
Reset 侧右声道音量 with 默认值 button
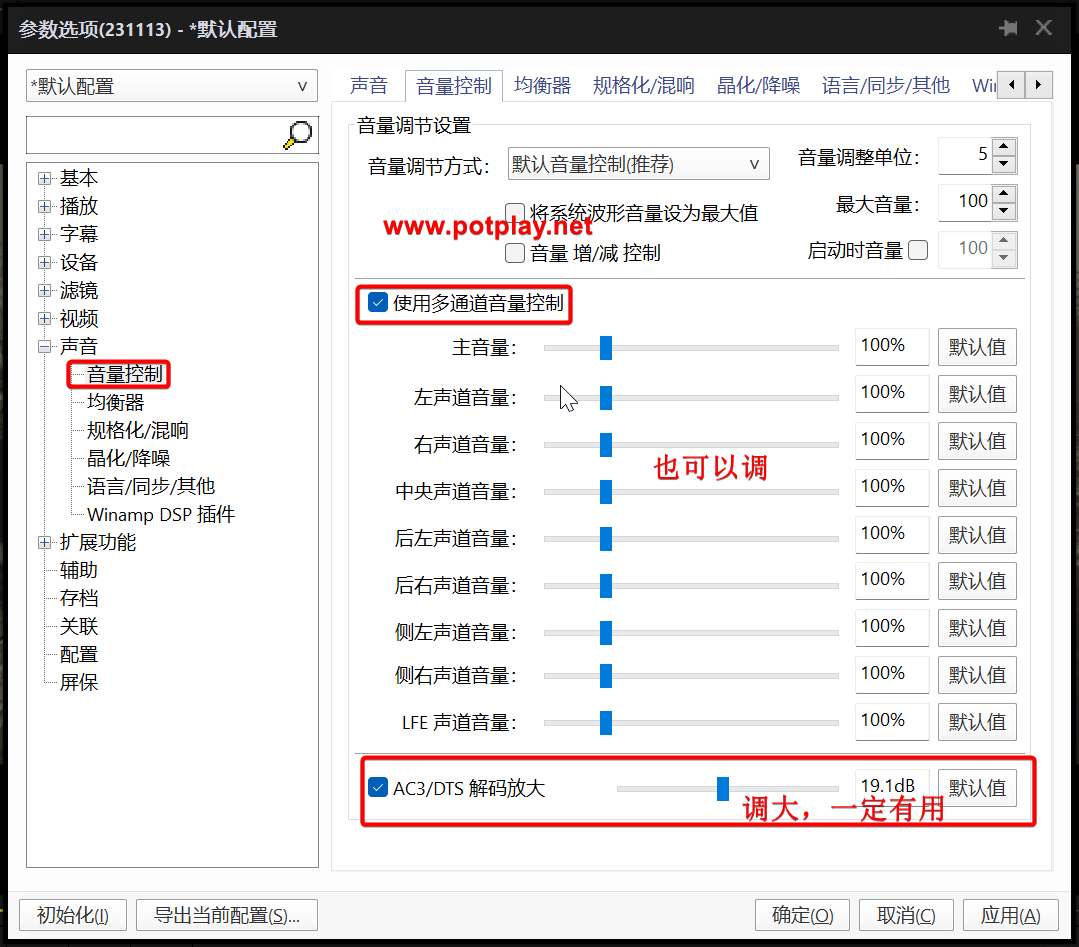tap(977, 675)
